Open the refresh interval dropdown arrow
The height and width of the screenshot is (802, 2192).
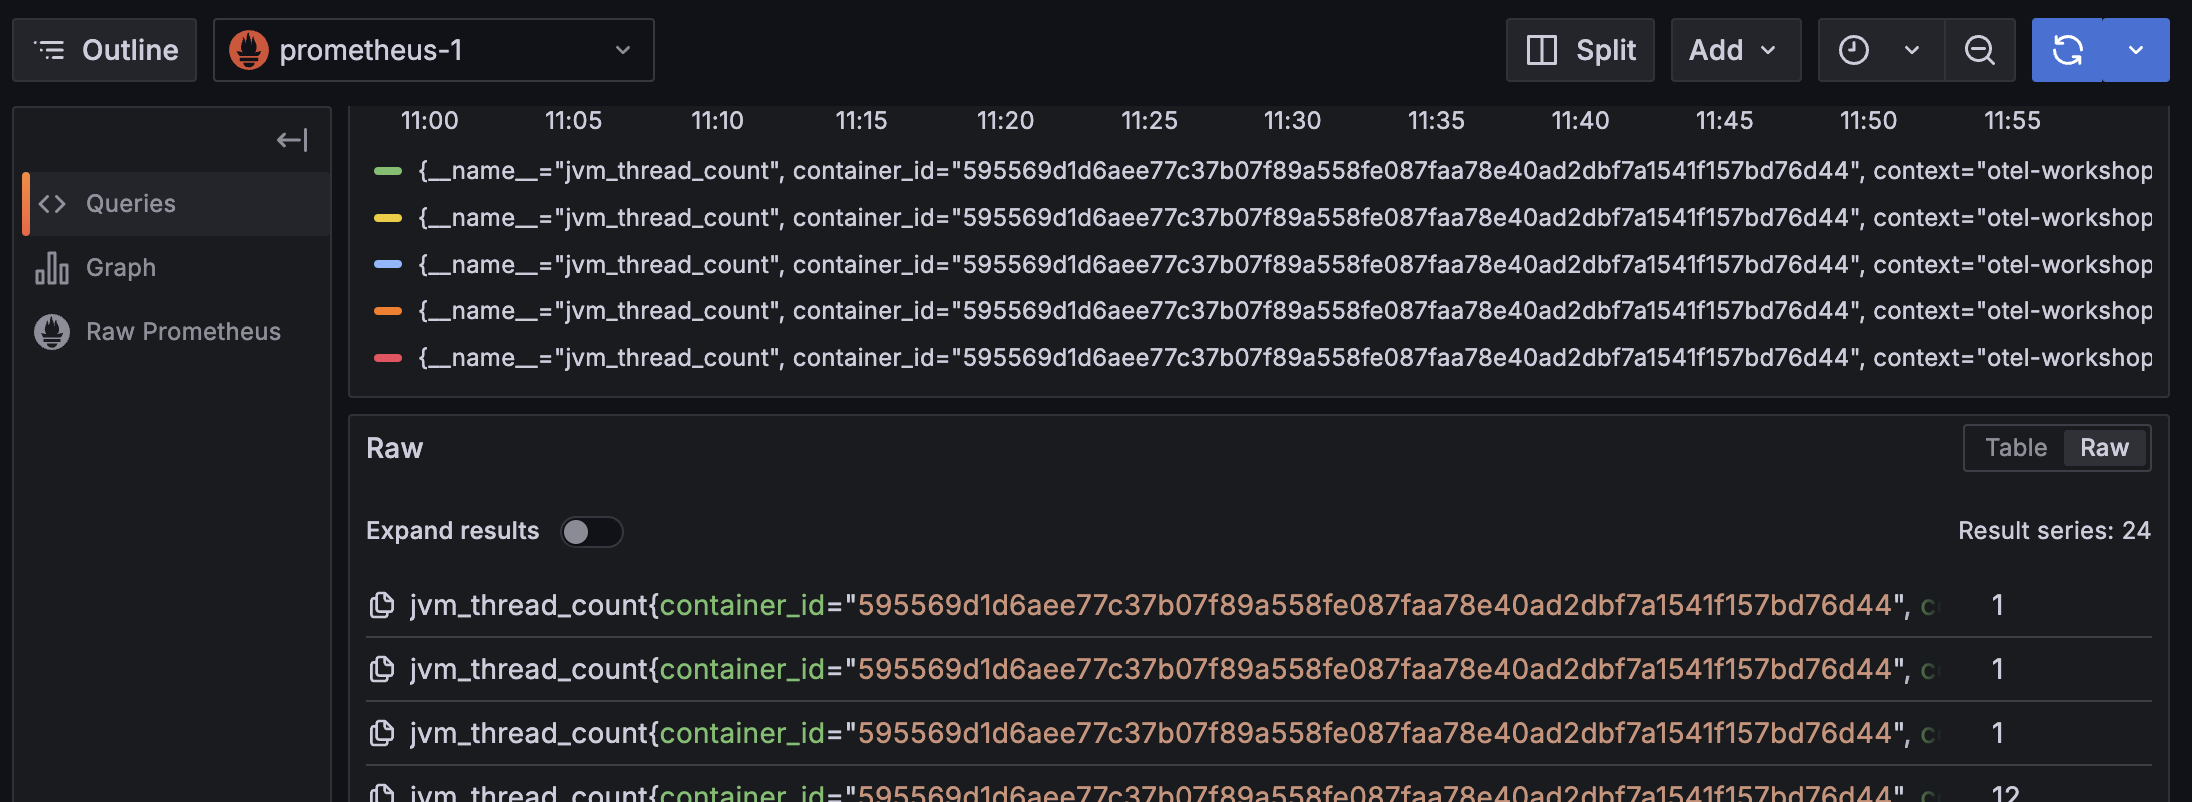[x=2136, y=50]
